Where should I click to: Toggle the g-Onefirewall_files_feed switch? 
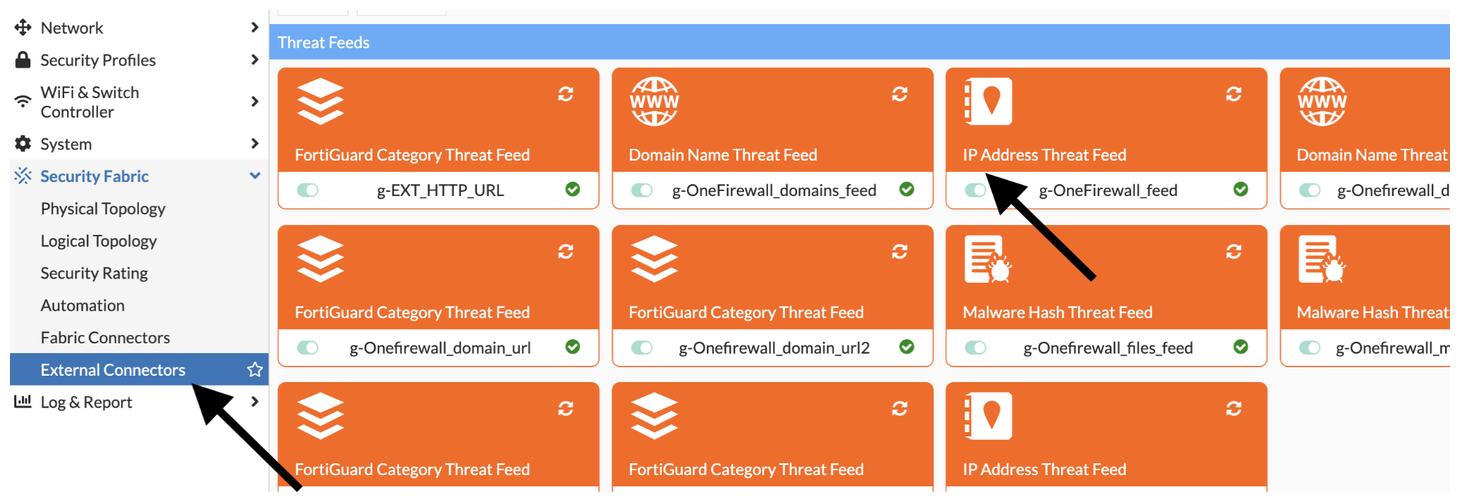point(976,348)
